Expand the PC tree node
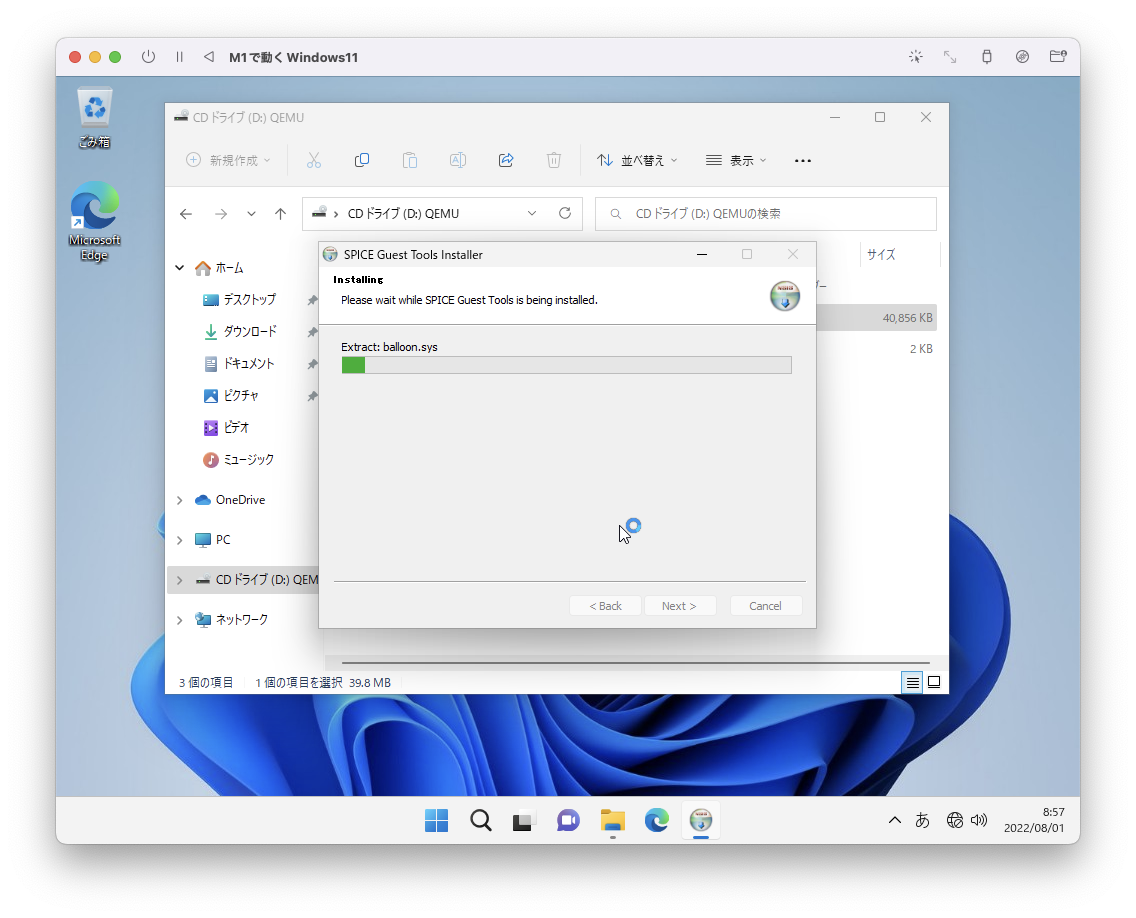 point(180,540)
